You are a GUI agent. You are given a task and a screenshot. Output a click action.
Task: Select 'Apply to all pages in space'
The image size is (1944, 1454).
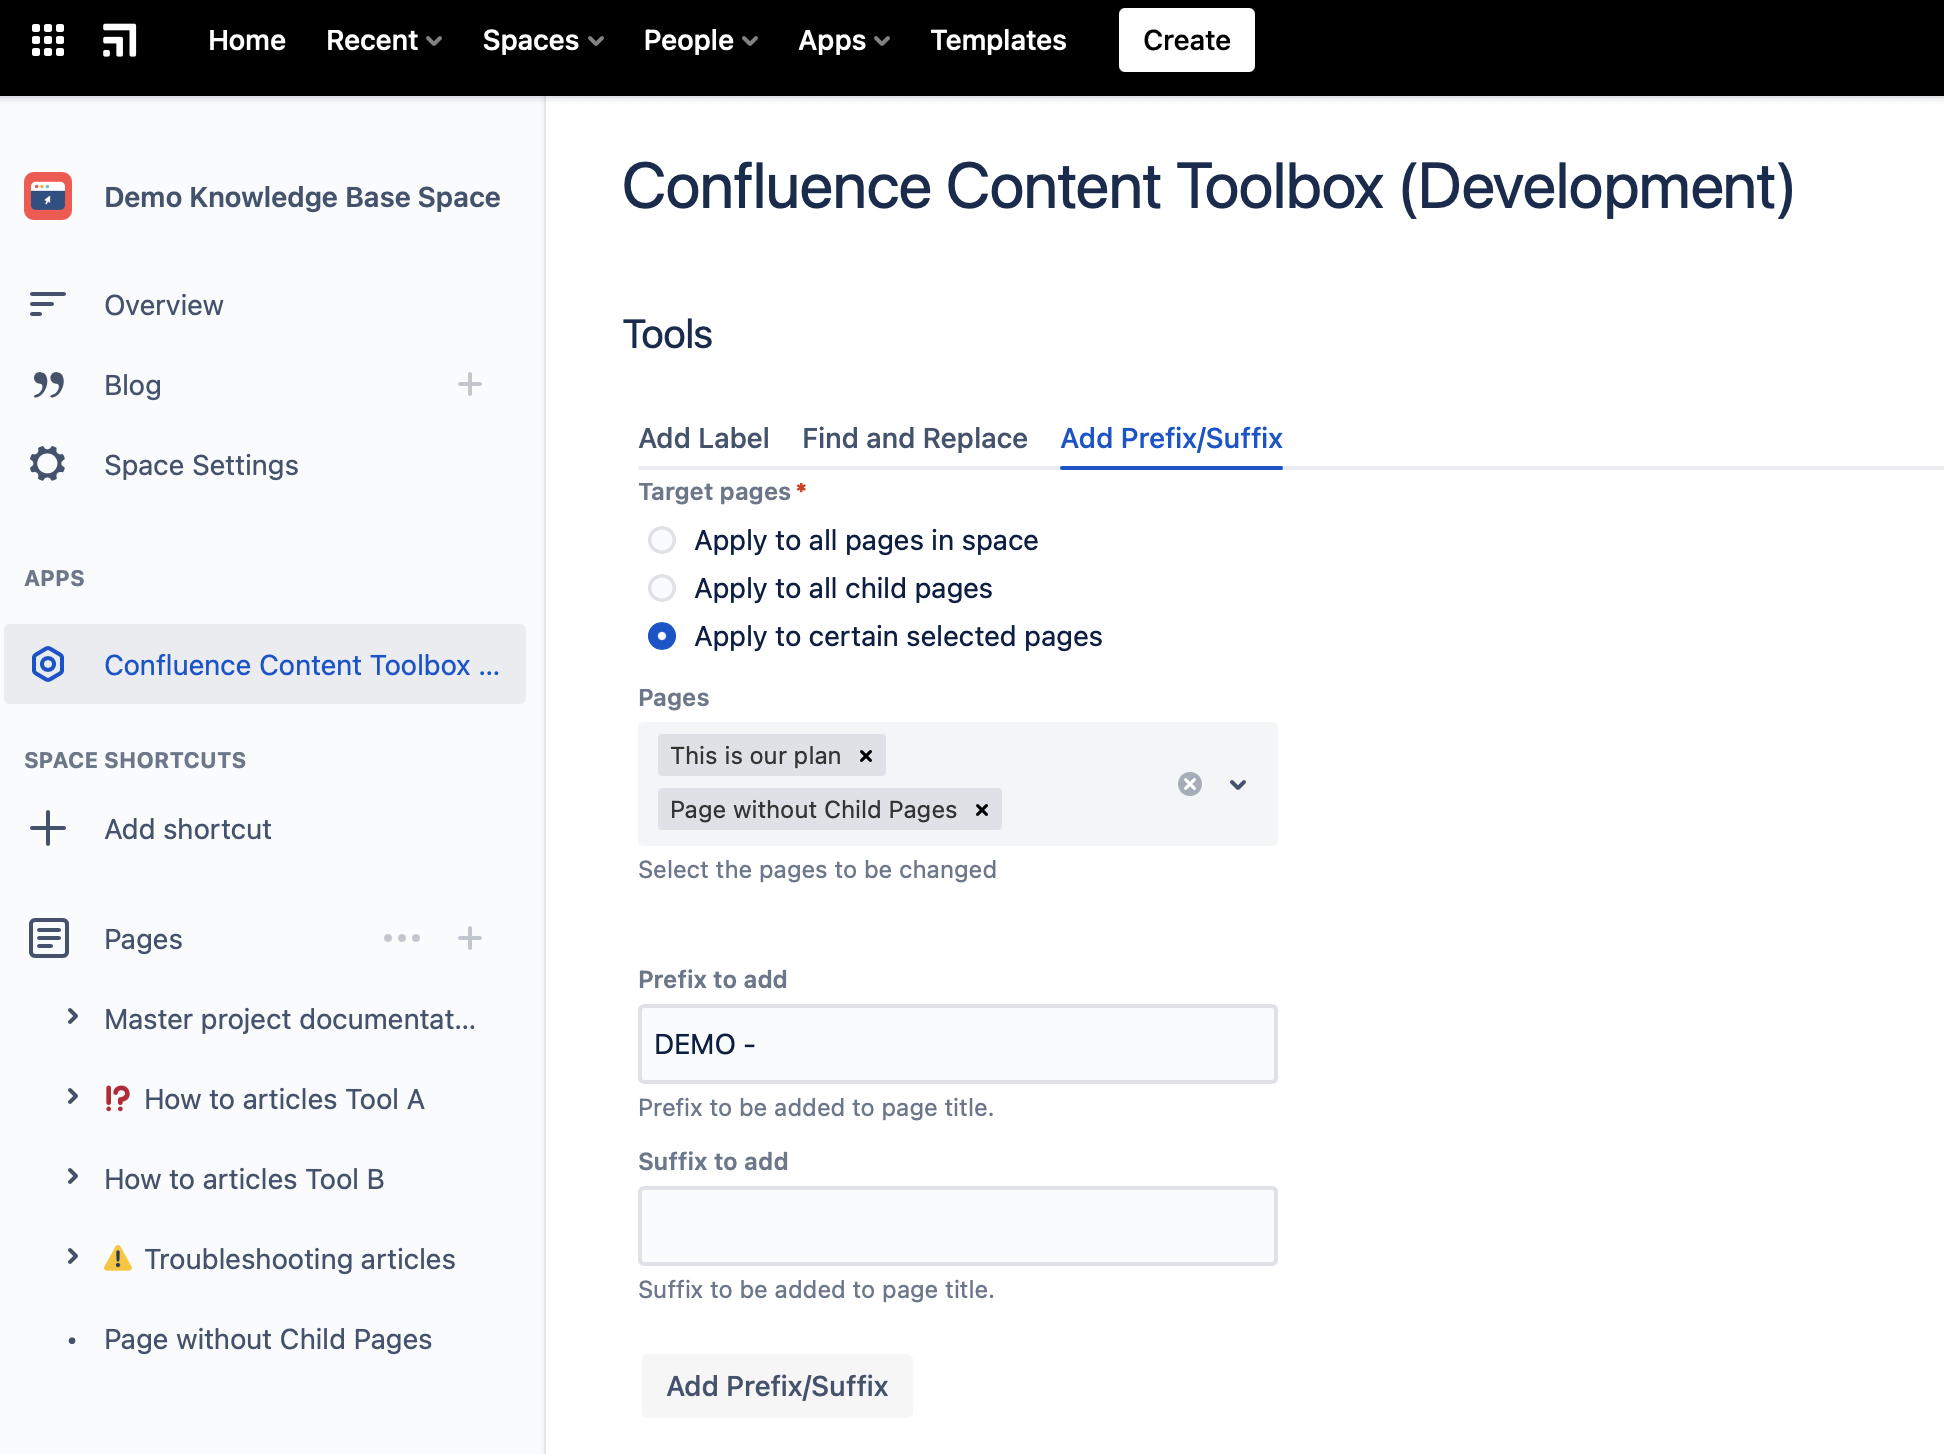click(662, 540)
